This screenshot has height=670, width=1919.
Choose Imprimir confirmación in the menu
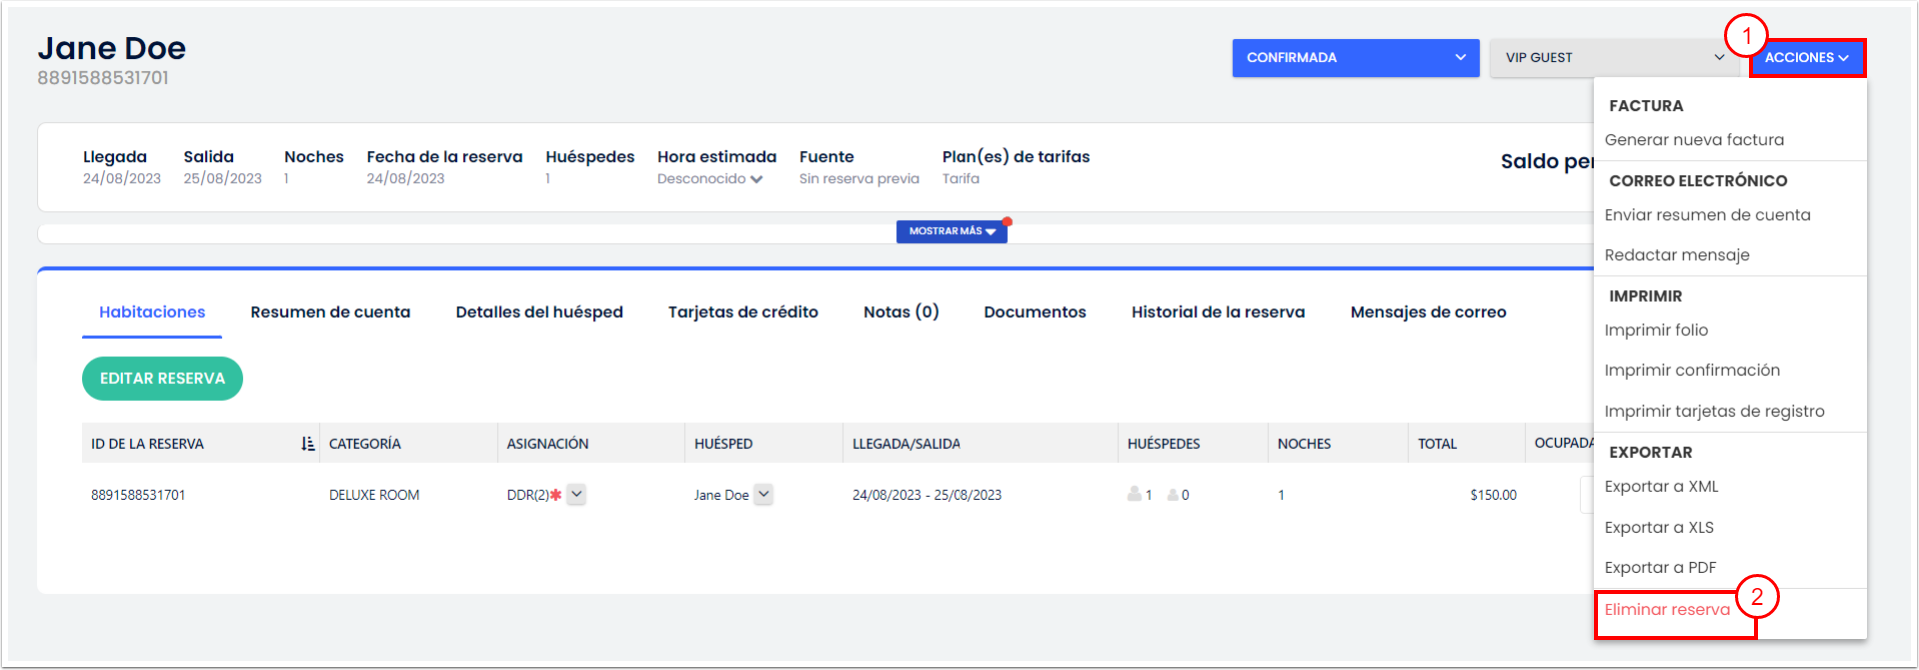1692,370
